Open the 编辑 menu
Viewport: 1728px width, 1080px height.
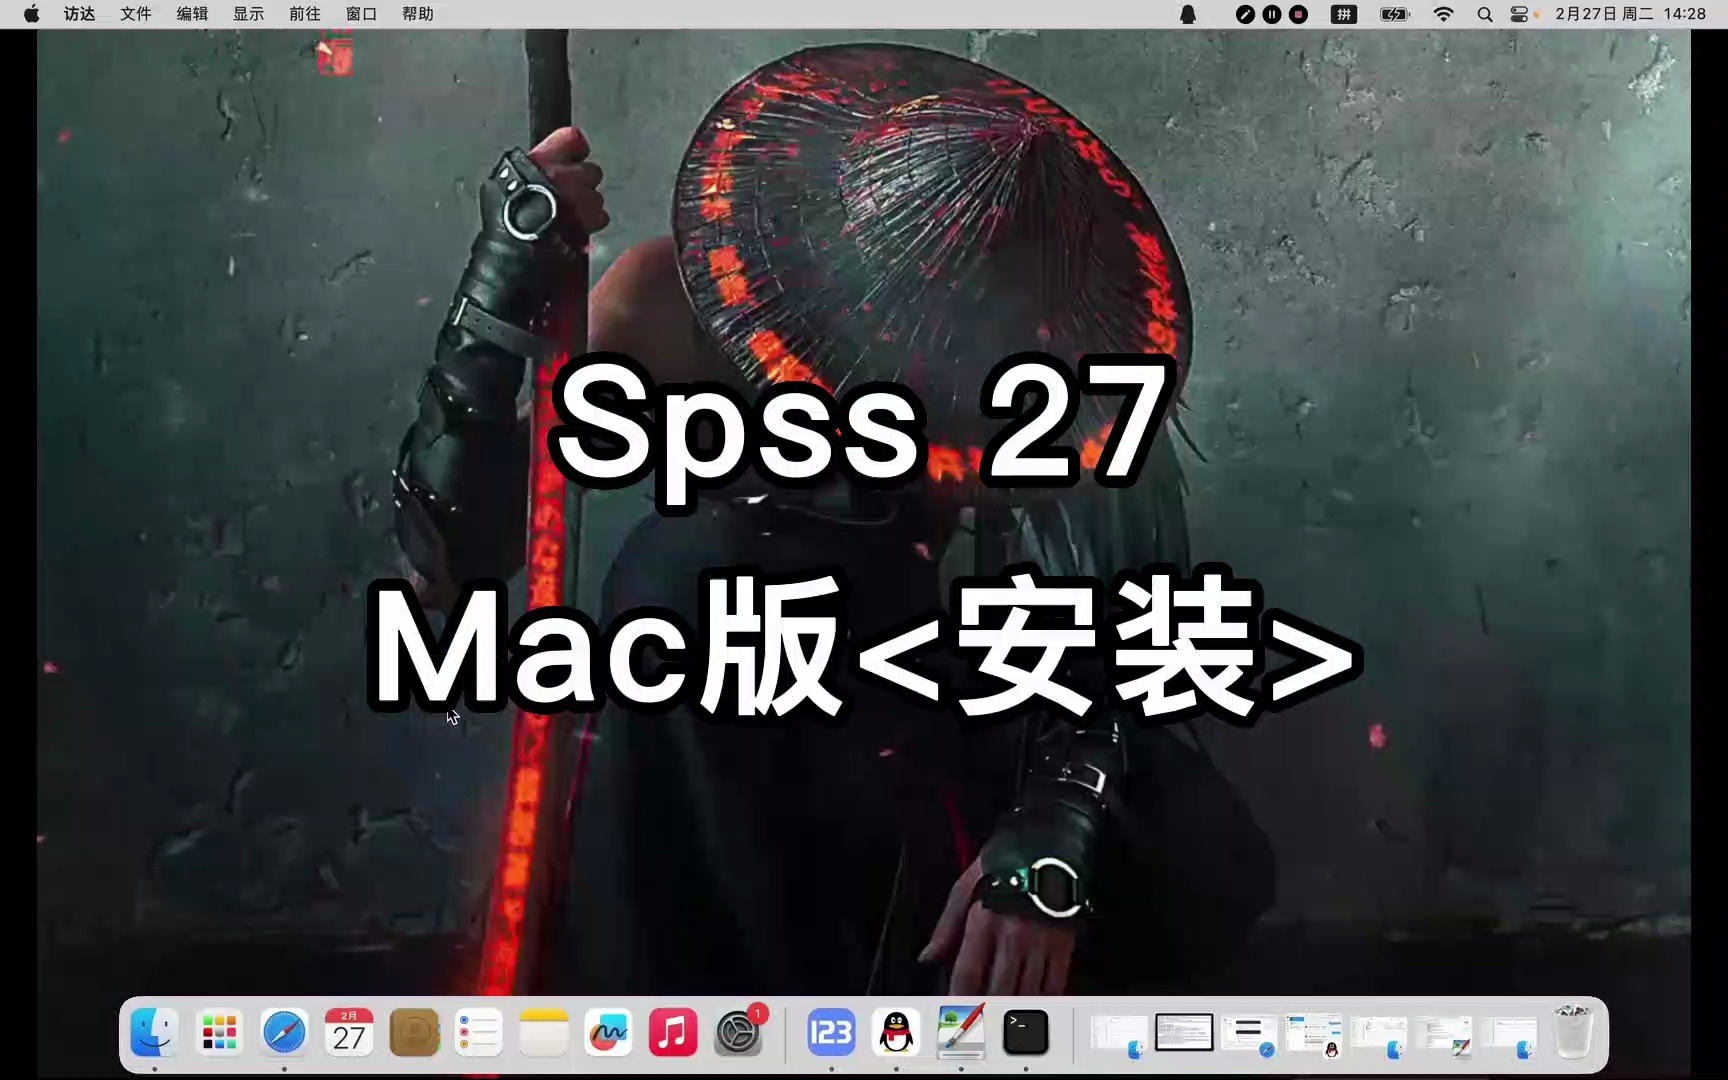(192, 14)
